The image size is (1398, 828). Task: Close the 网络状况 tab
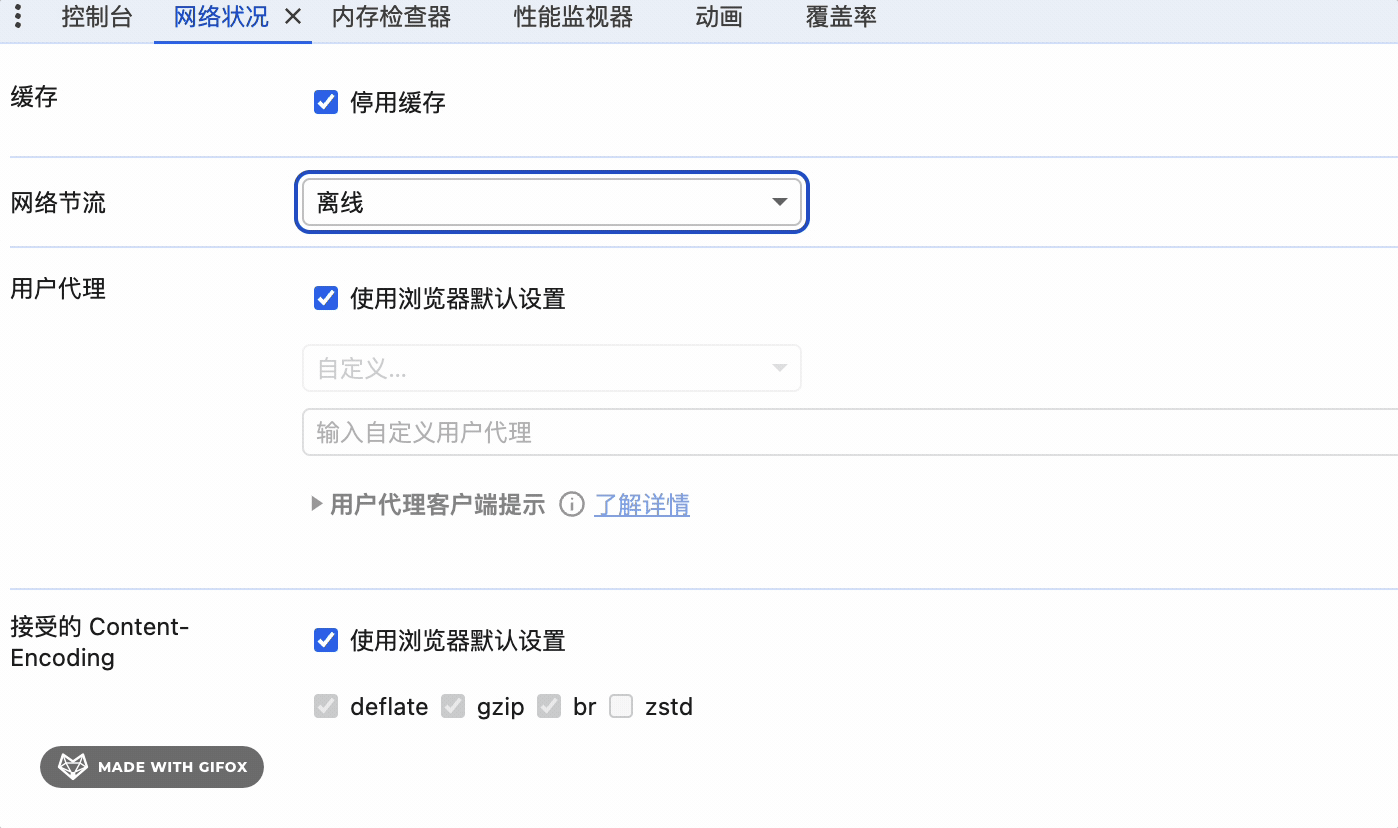point(293,17)
